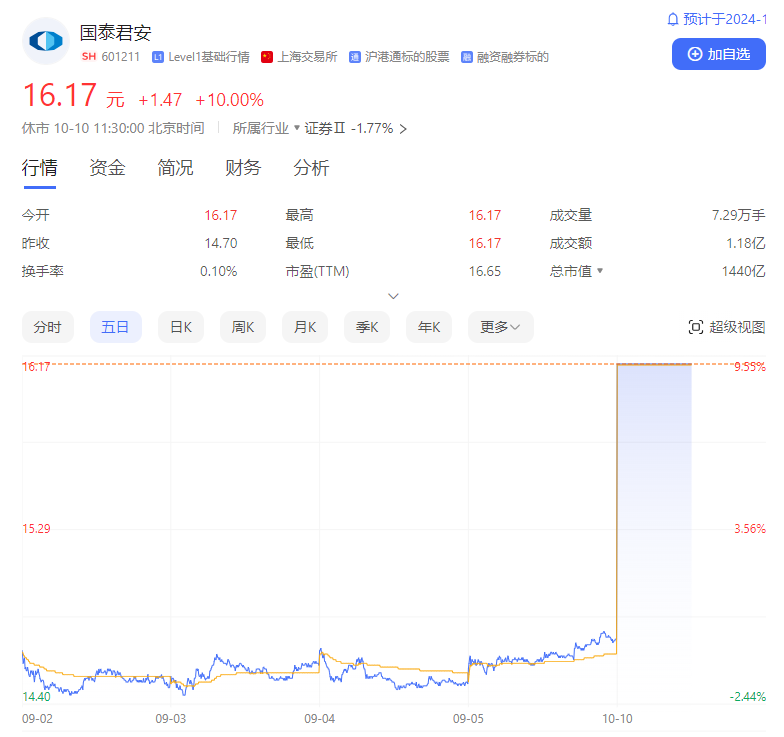Select the 日K chart period

181,327
